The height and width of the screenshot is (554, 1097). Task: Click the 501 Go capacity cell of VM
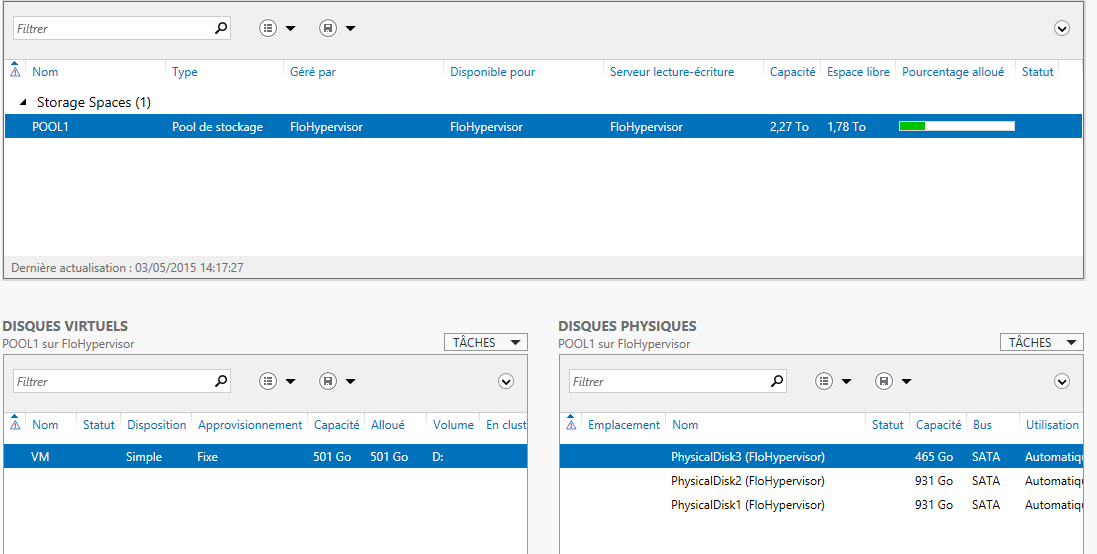(332, 457)
